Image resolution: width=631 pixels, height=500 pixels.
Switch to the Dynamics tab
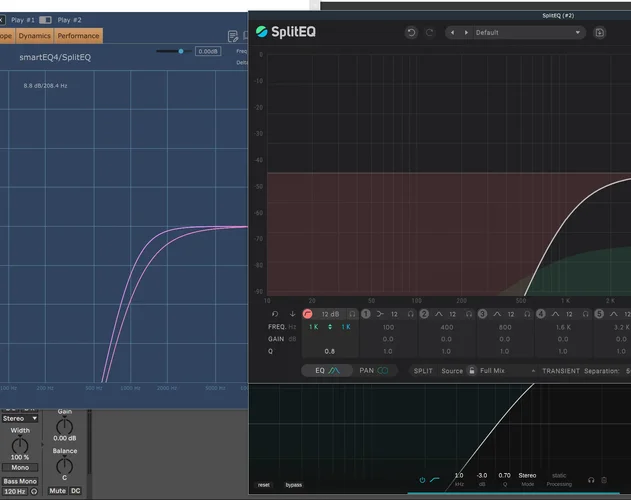tap(34, 36)
